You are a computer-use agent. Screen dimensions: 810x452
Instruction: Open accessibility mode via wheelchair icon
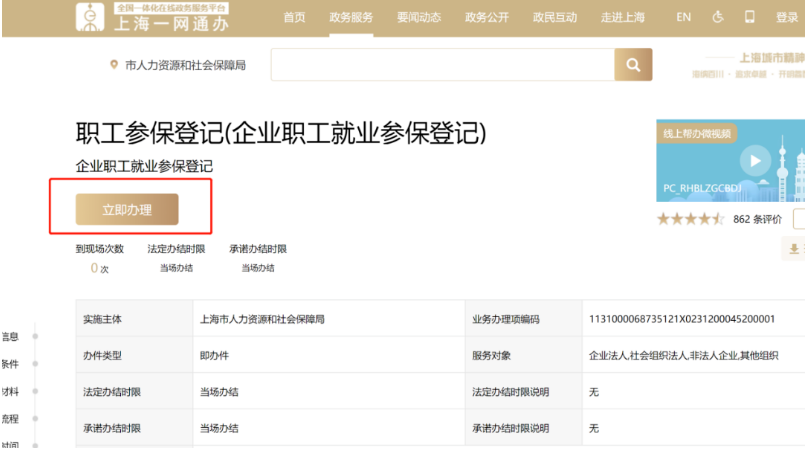pyautogui.click(x=717, y=17)
